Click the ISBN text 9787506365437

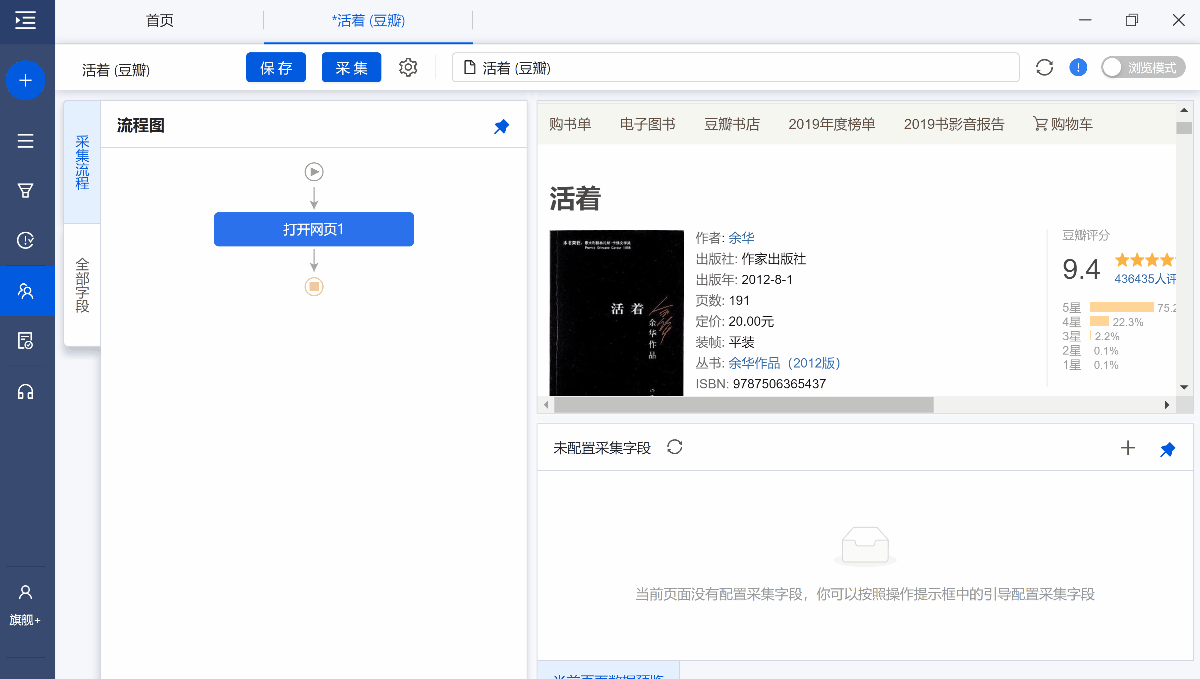coord(779,384)
